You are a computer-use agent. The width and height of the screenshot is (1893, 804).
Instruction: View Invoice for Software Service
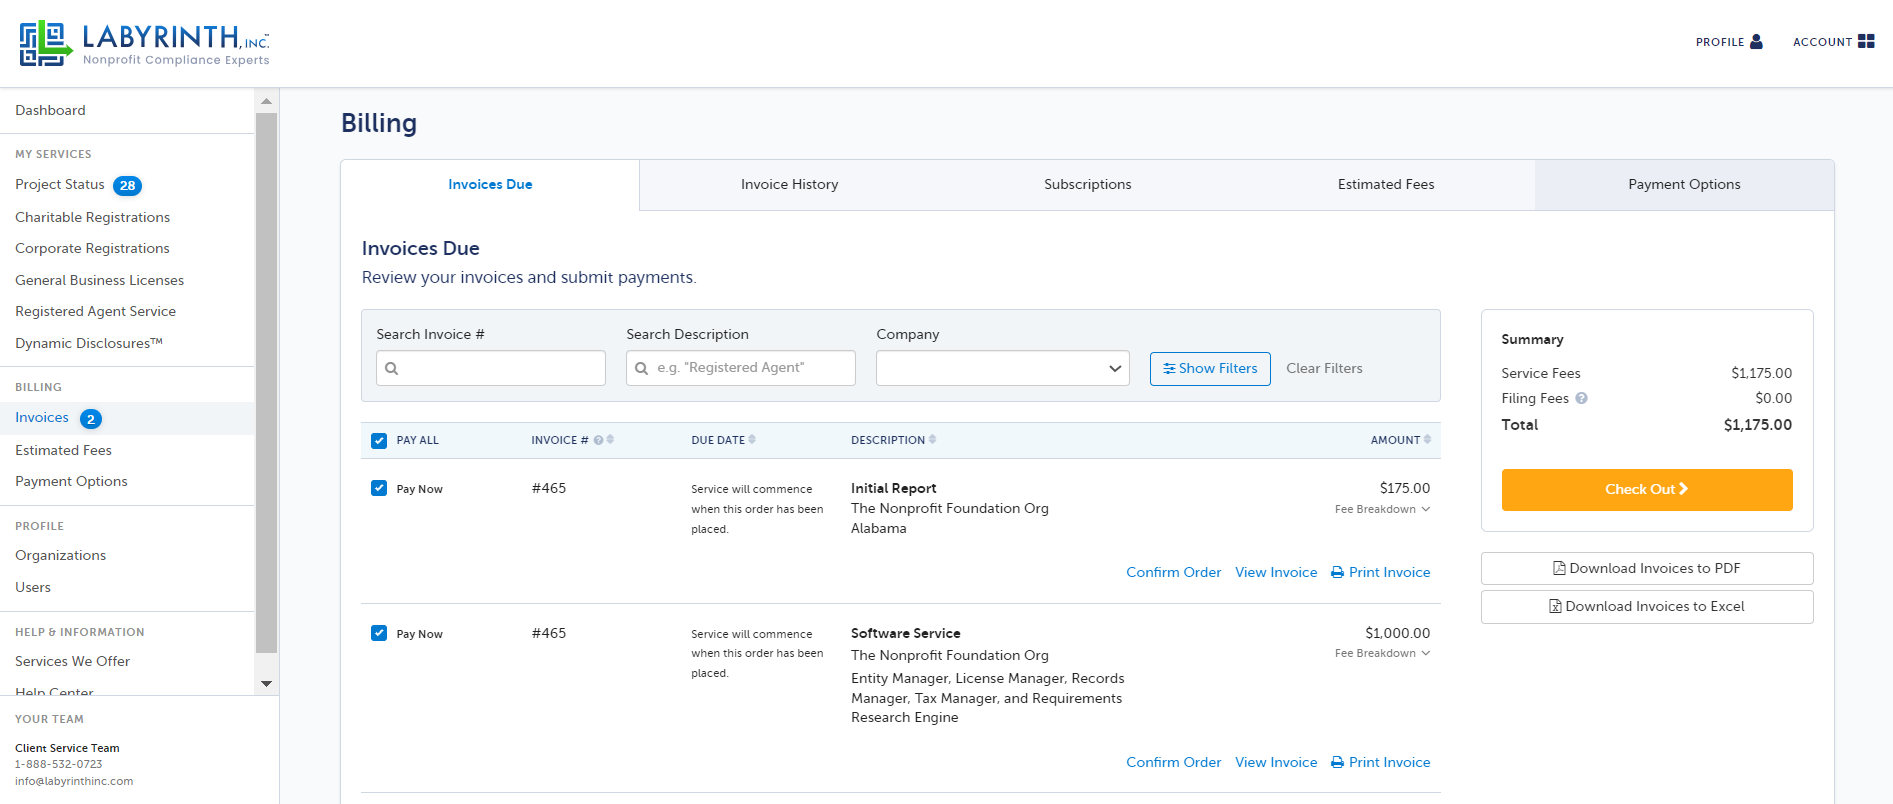coord(1276,762)
